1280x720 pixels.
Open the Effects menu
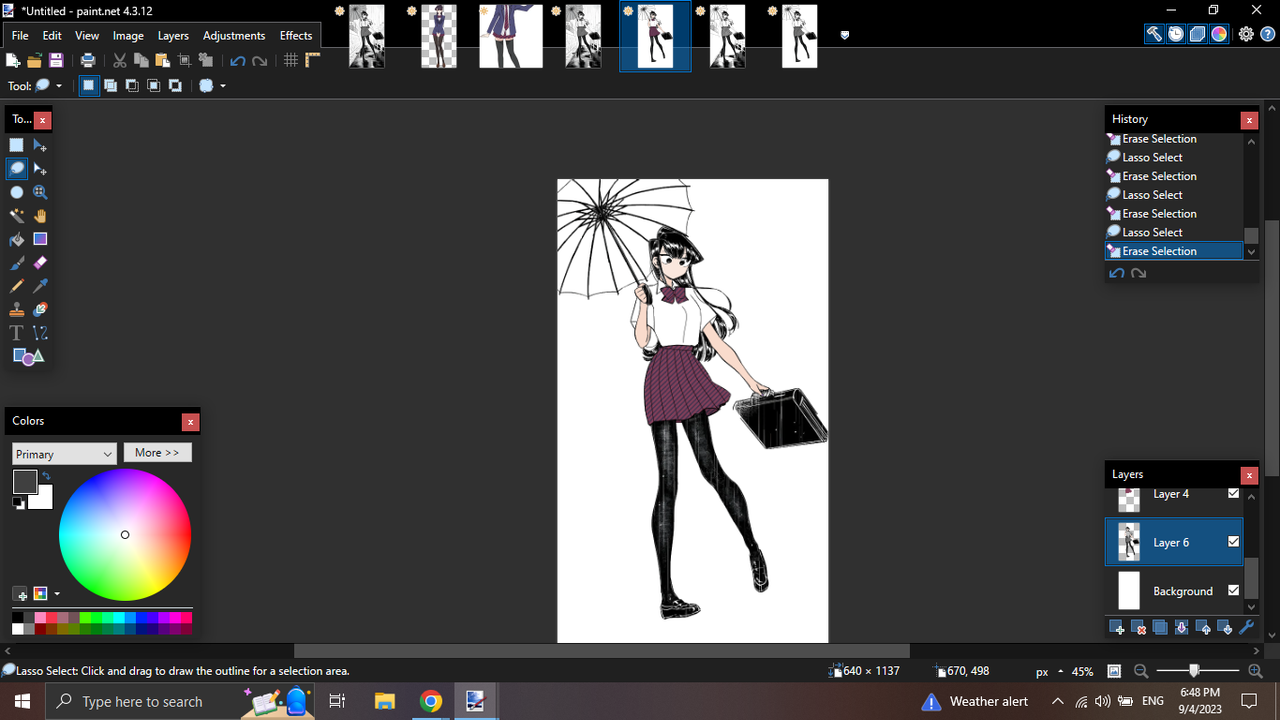[x=295, y=35]
